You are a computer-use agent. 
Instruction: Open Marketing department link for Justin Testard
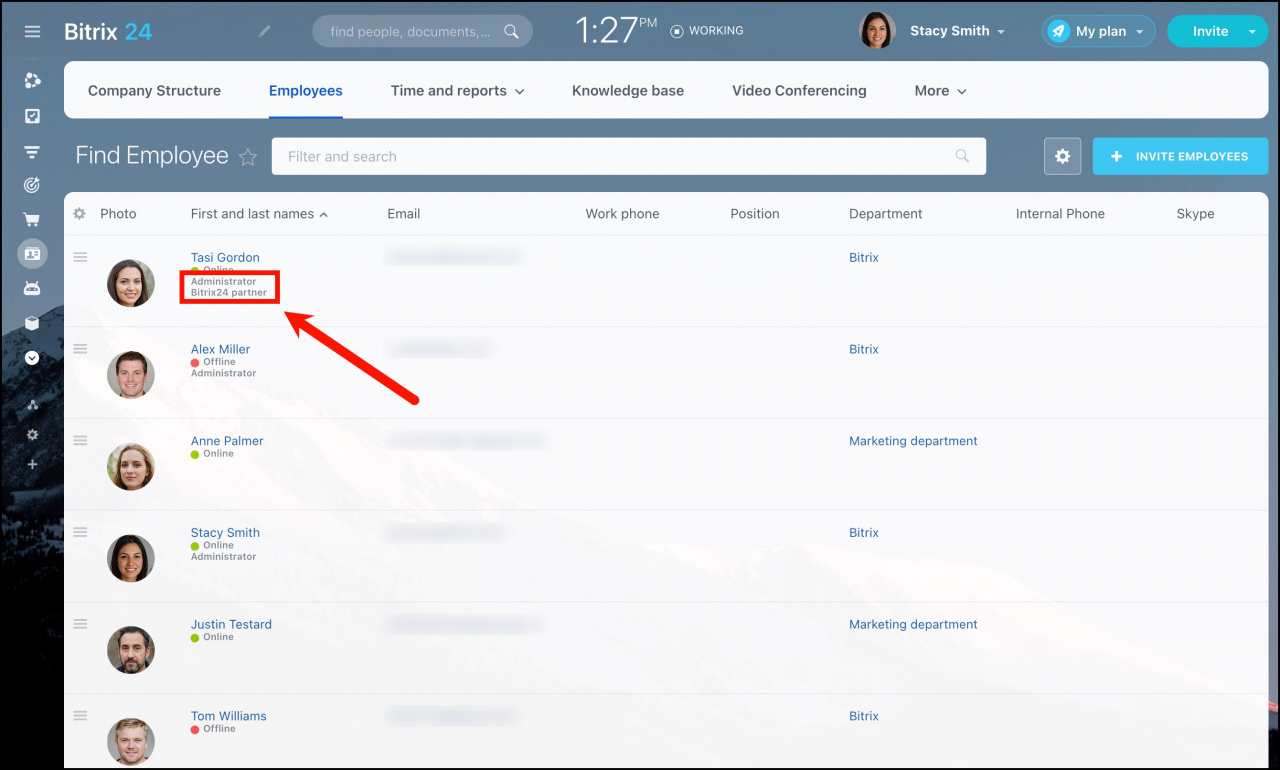click(913, 624)
